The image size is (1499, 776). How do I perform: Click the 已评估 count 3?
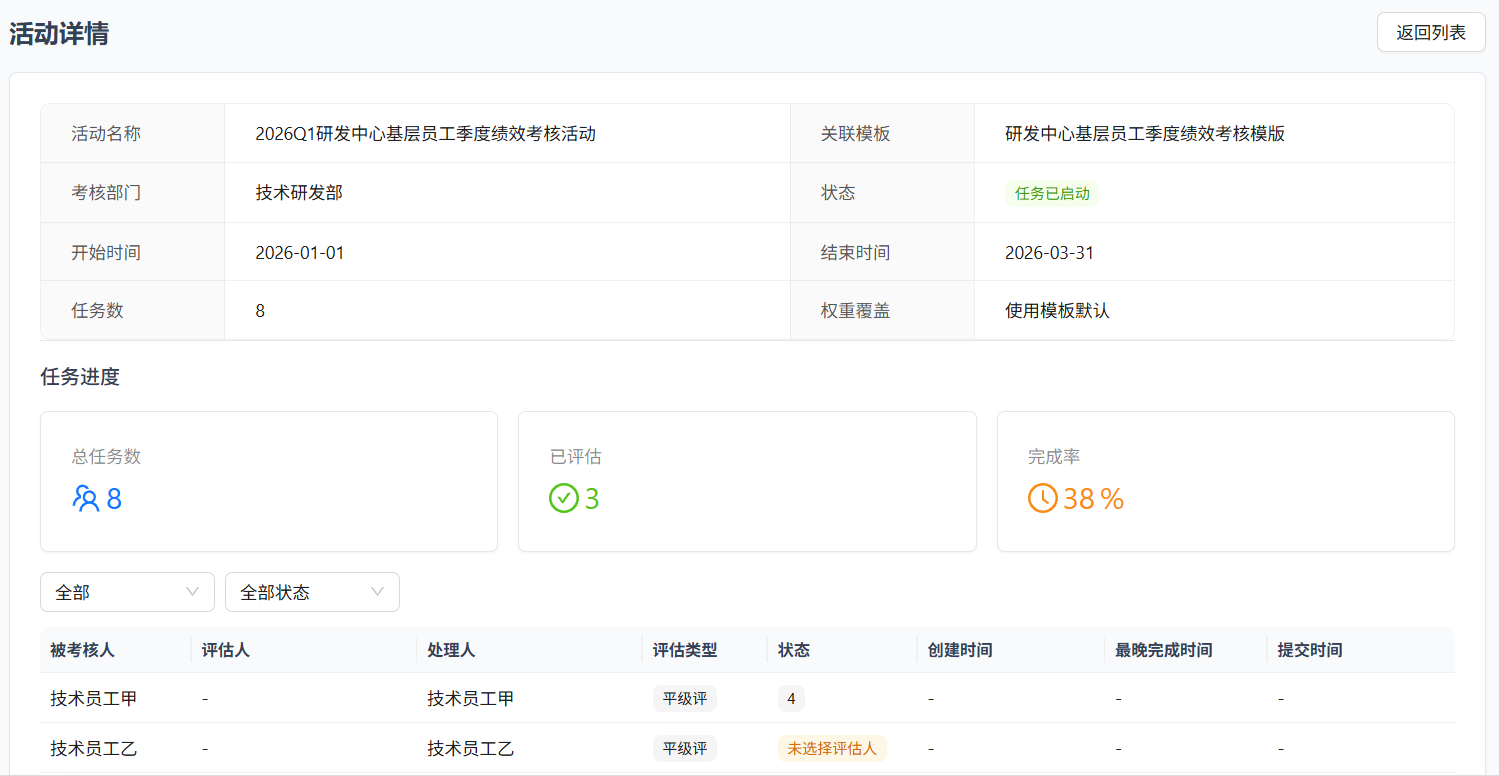(592, 498)
